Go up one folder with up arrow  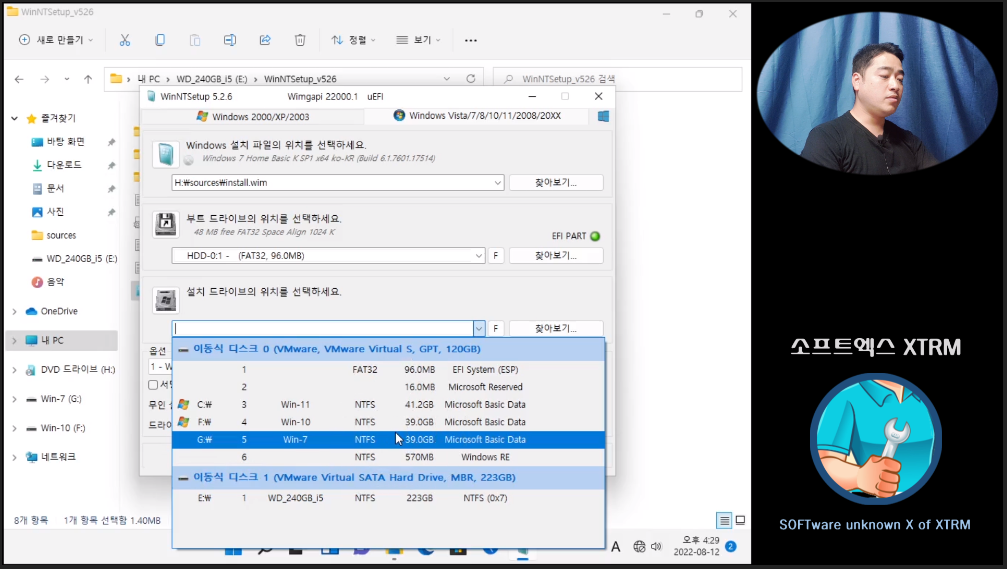(88, 79)
